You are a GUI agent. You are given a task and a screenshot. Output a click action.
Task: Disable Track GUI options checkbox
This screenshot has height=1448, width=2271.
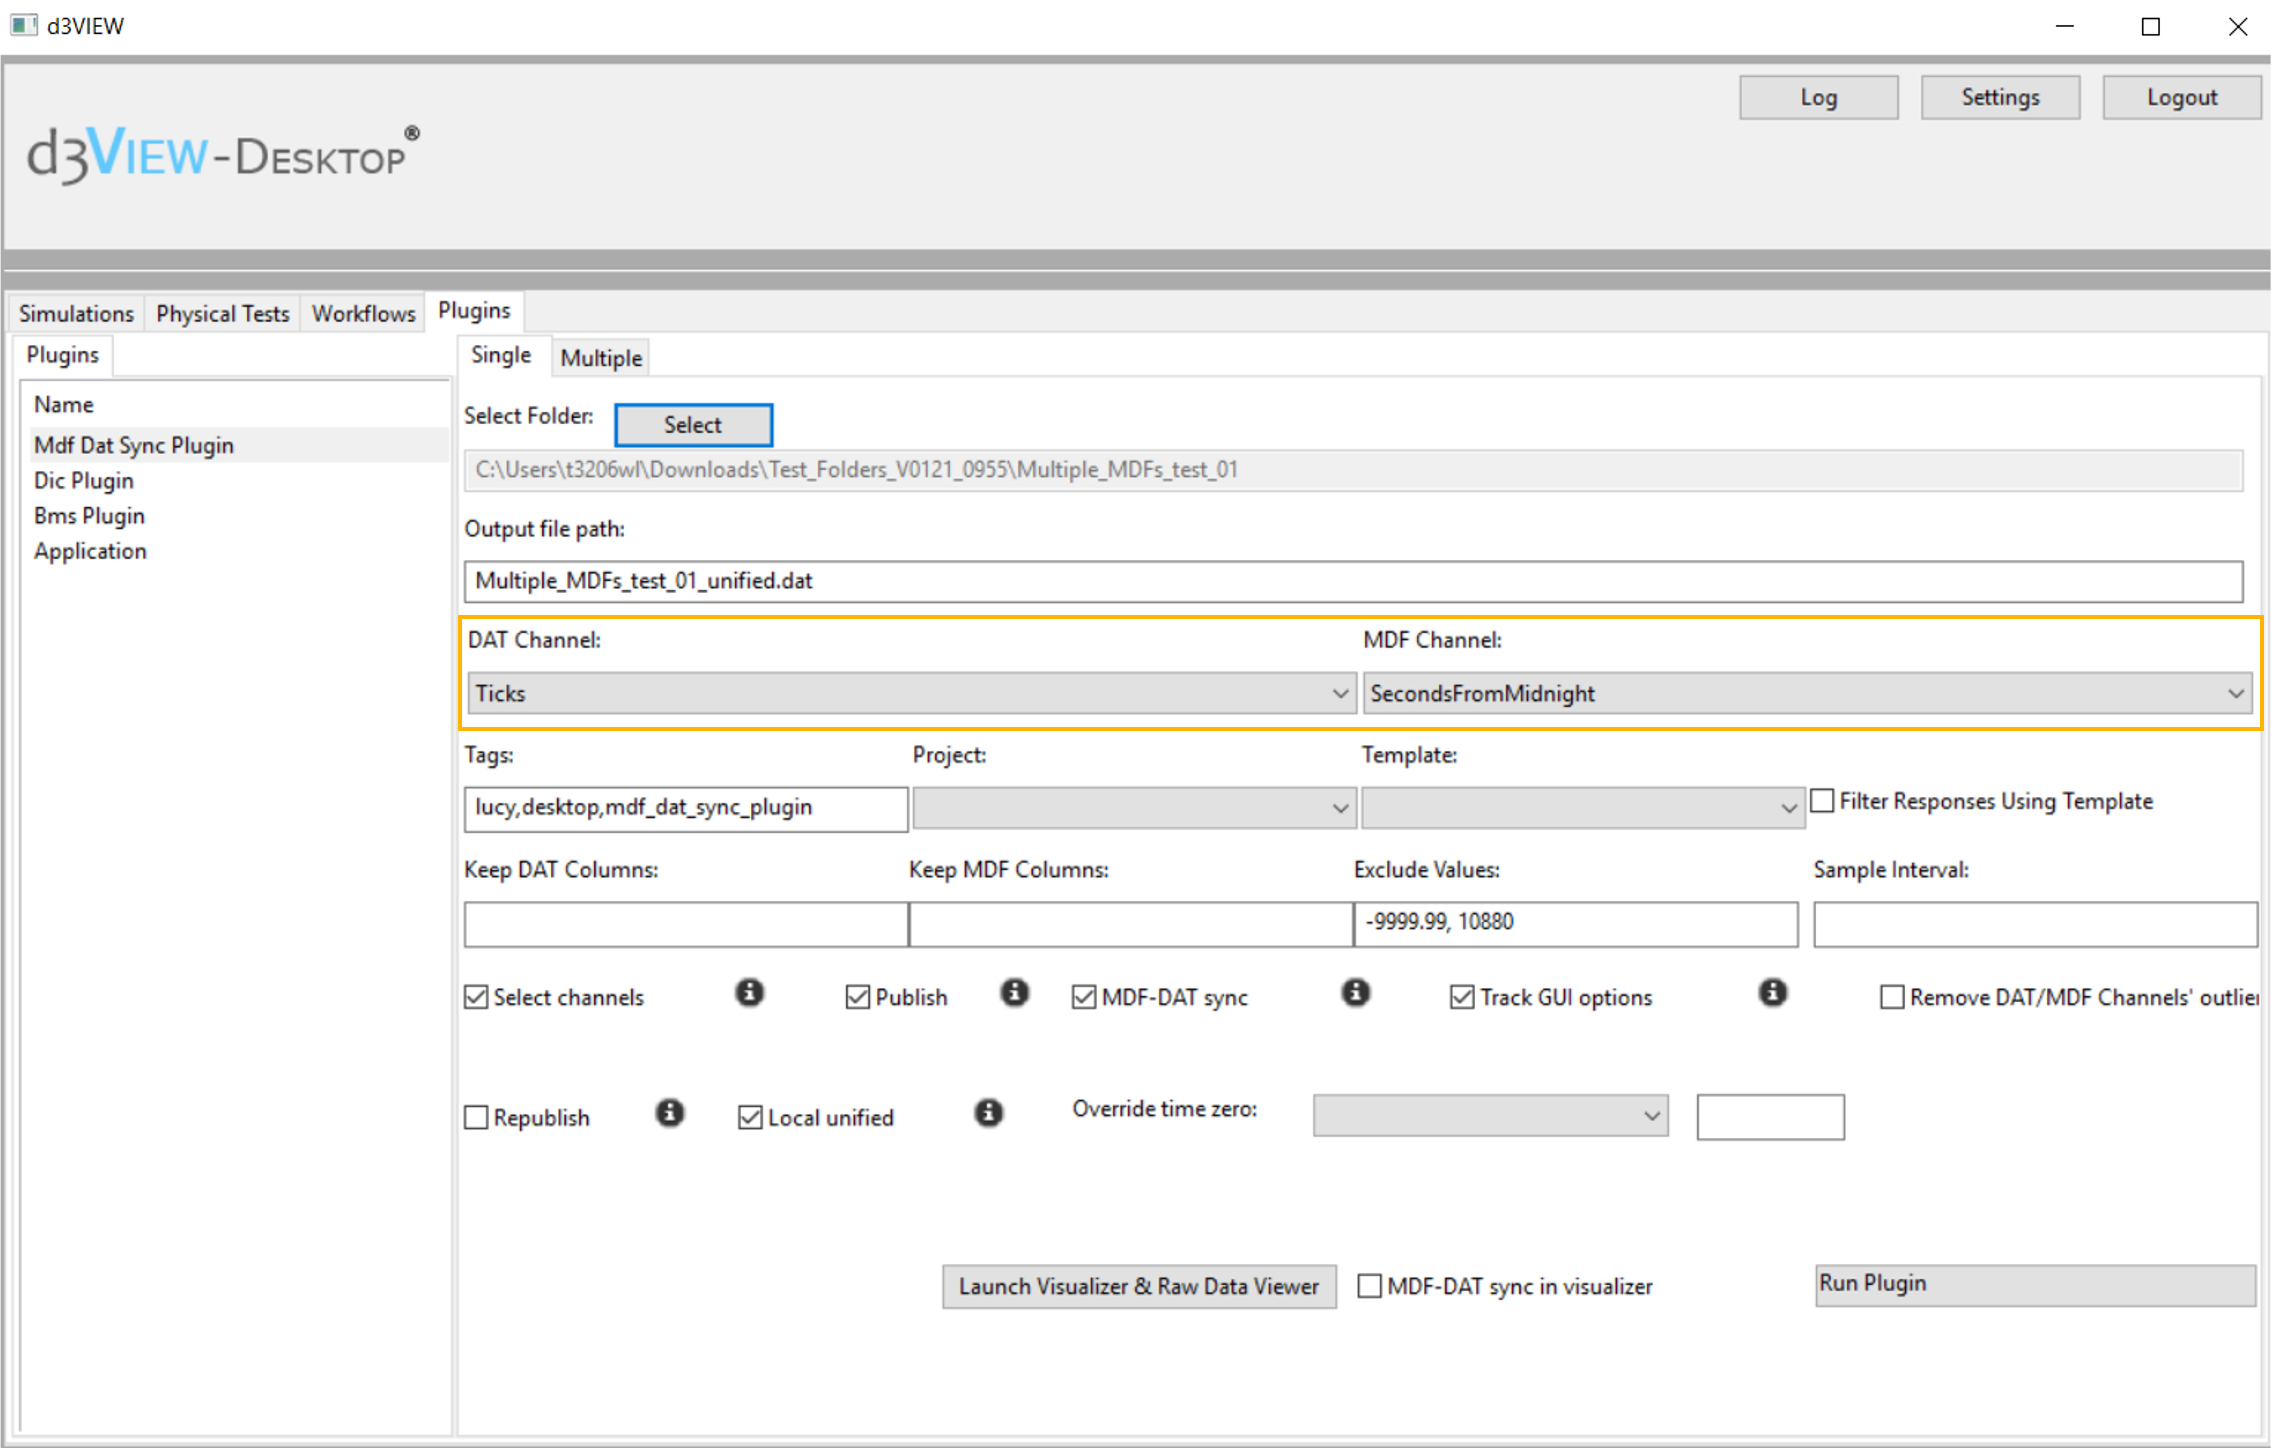click(x=1461, y=997)
